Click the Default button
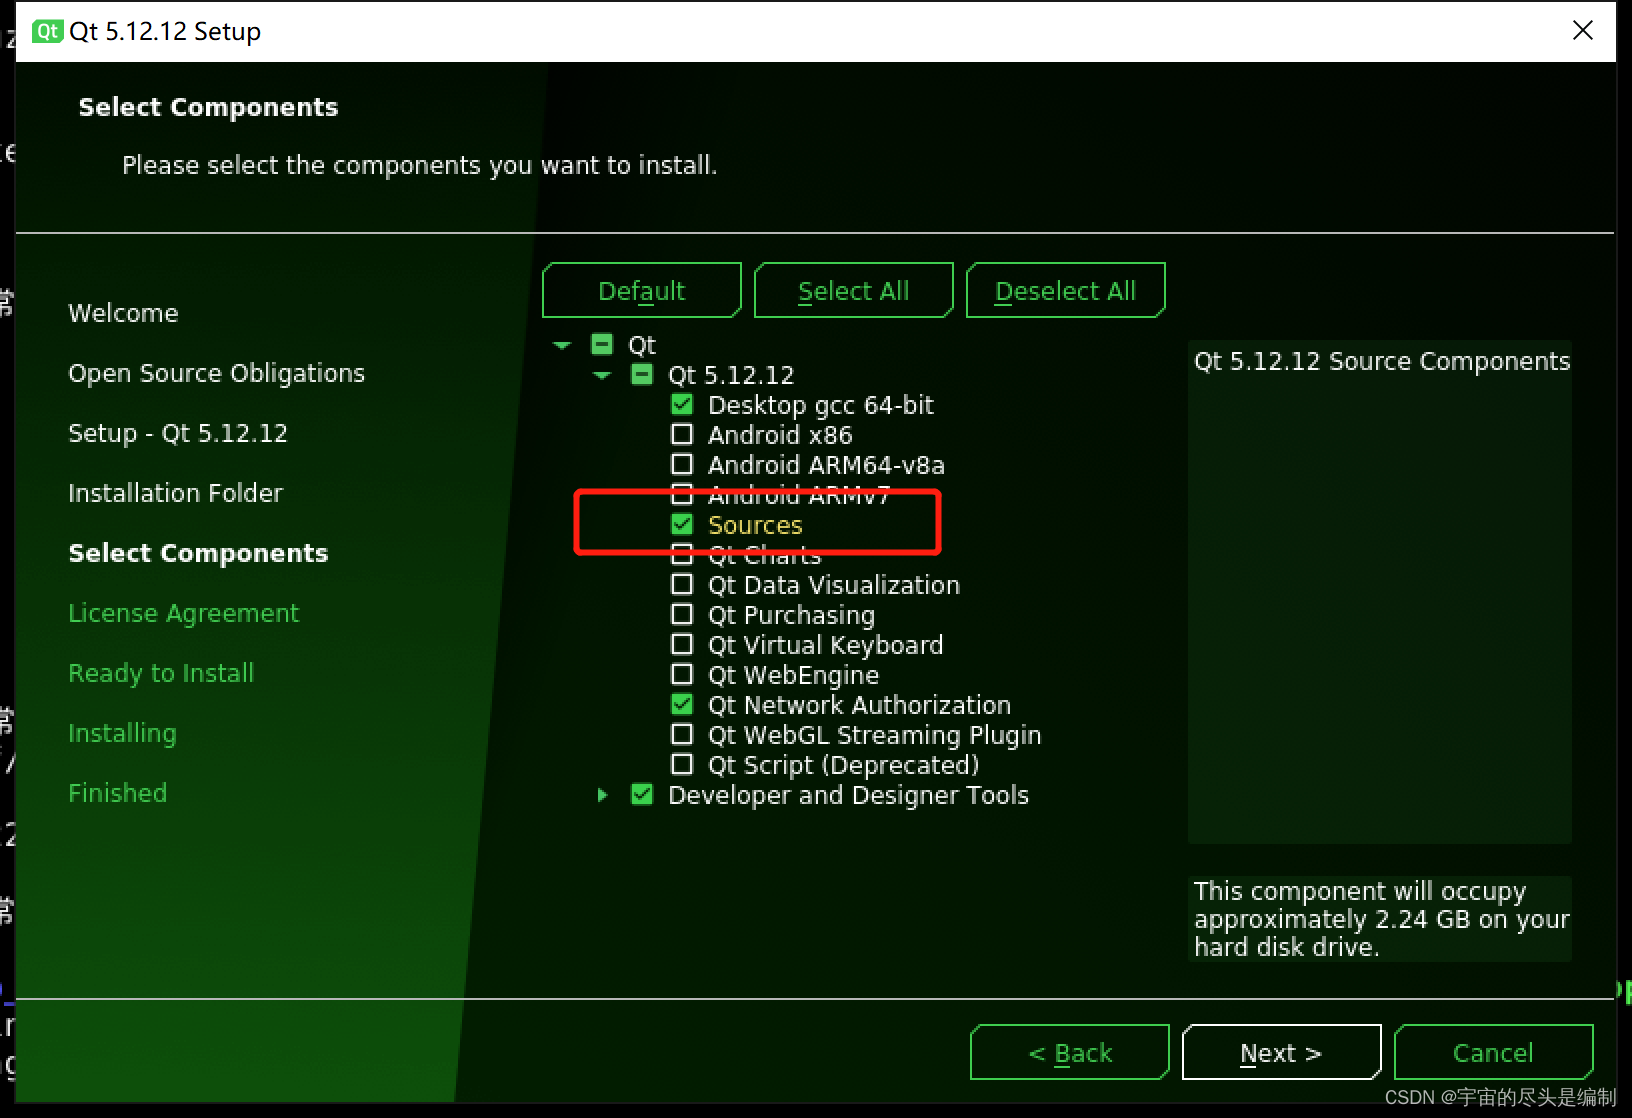 tap(642, 291)
